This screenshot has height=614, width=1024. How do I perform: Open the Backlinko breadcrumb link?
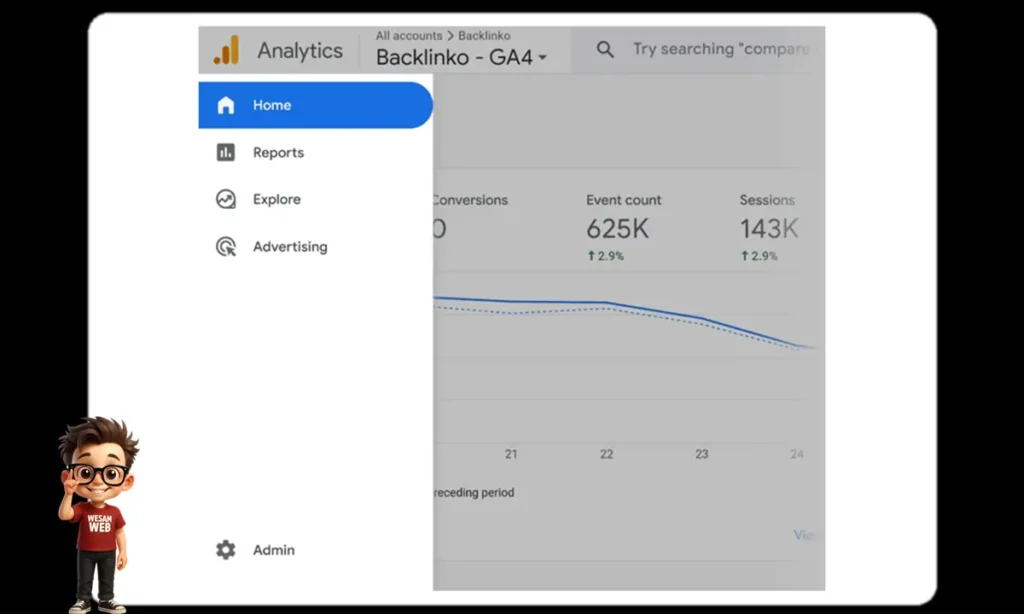coord(485,35)
